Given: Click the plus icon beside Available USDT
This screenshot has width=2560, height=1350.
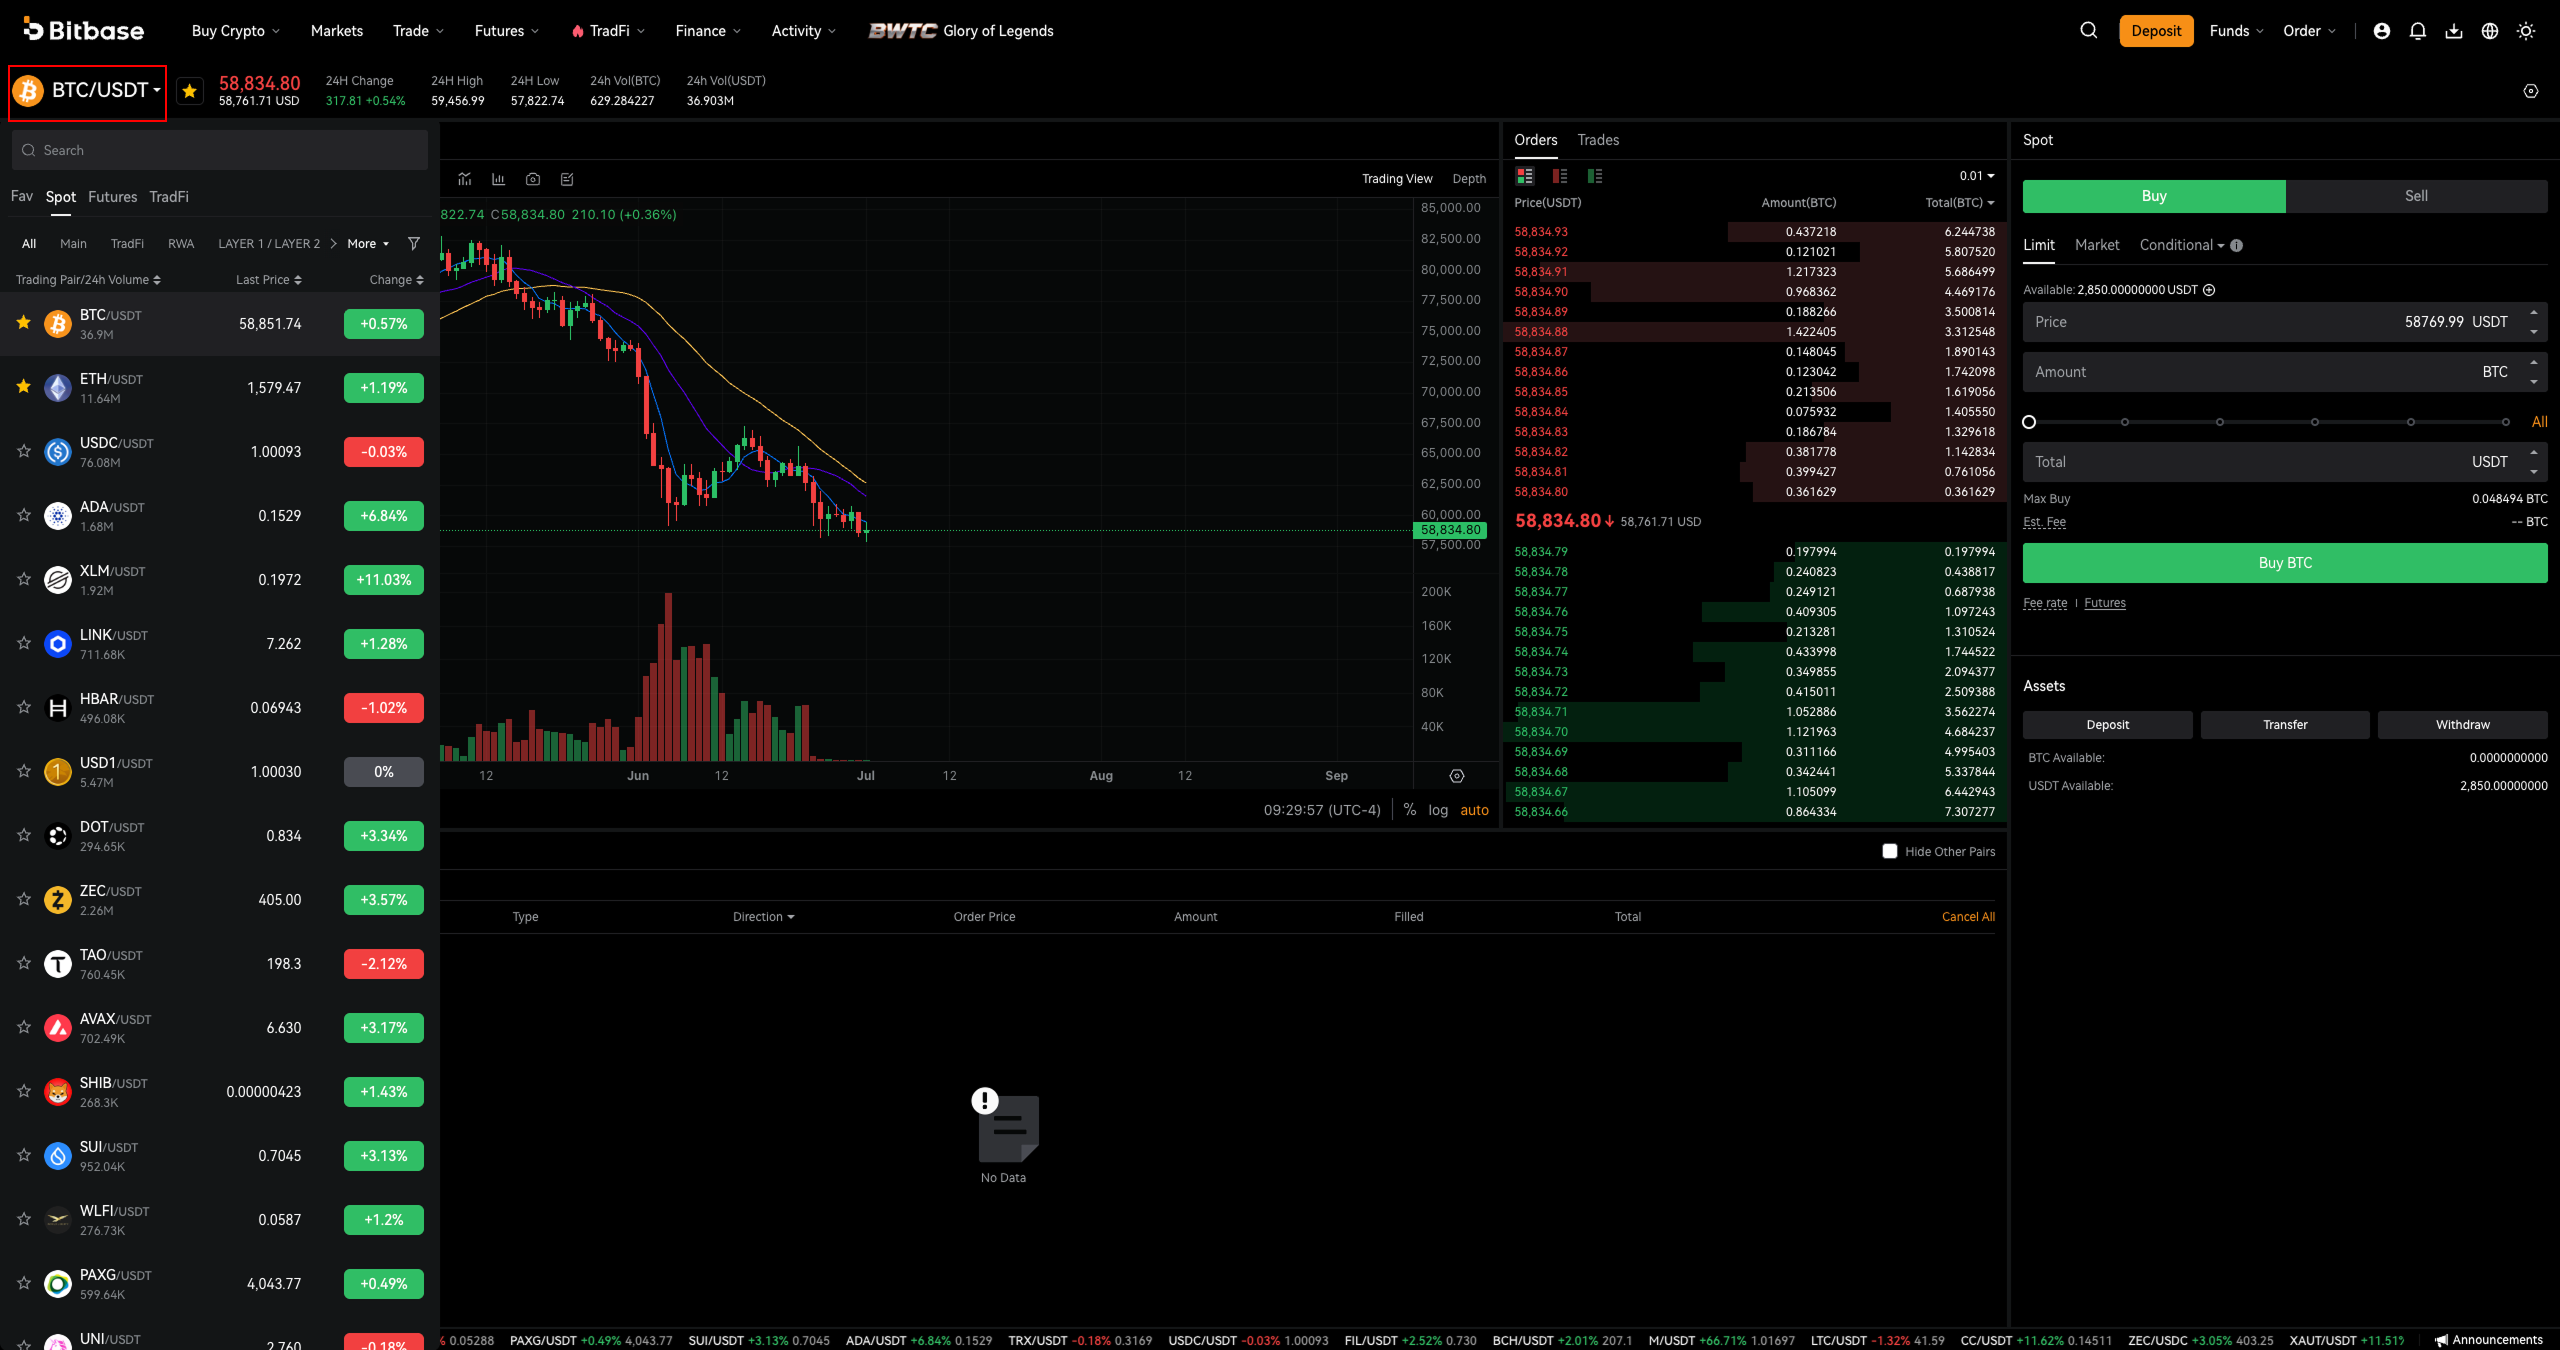Looking at the screenshot, I should [2209, 290].
